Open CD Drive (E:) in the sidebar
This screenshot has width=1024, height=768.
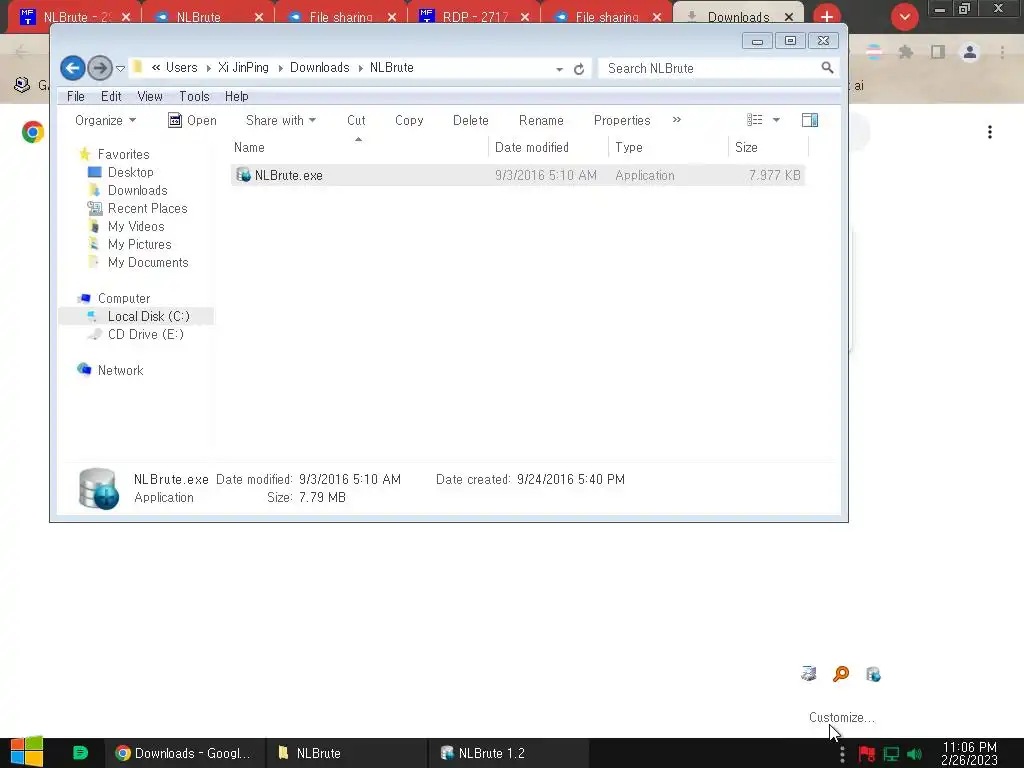tap(146, 334)
